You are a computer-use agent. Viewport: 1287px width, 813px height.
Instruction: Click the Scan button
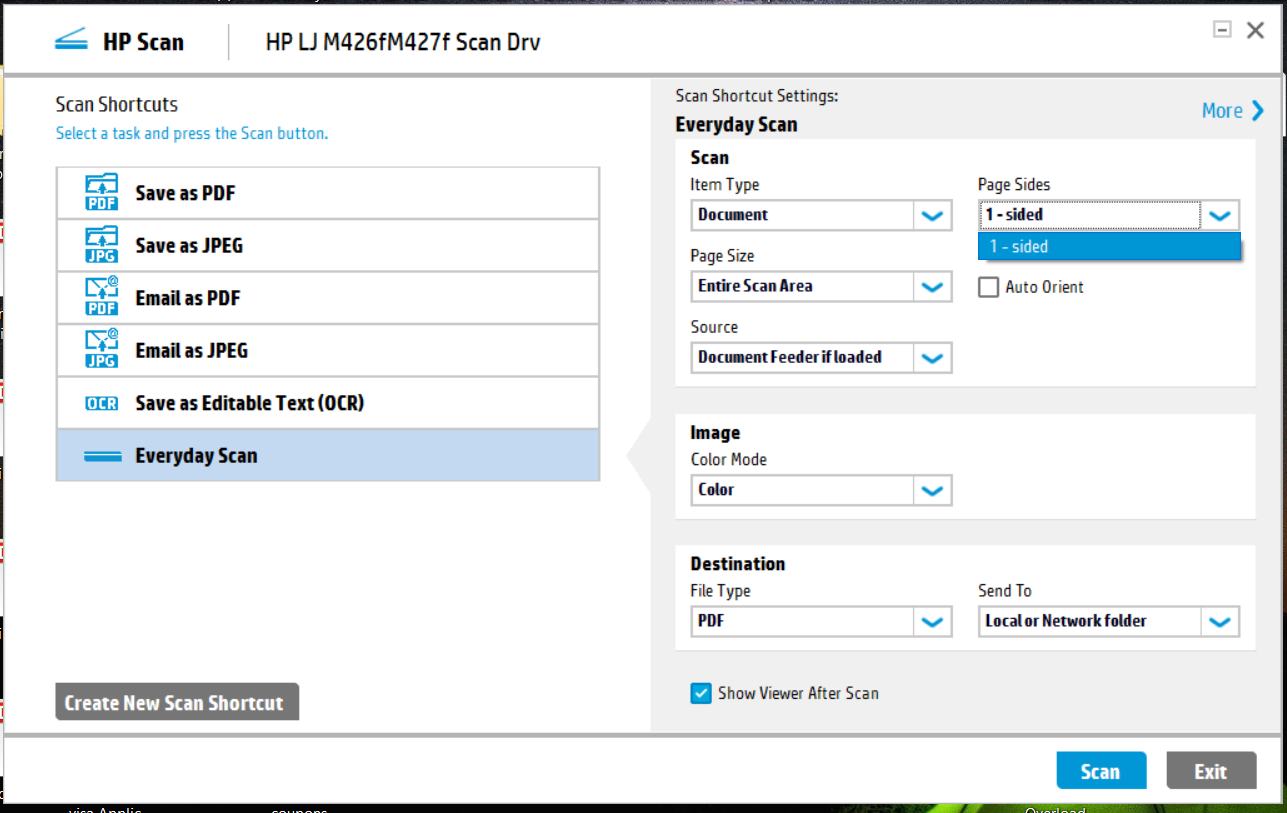[x=1100, y=771]
